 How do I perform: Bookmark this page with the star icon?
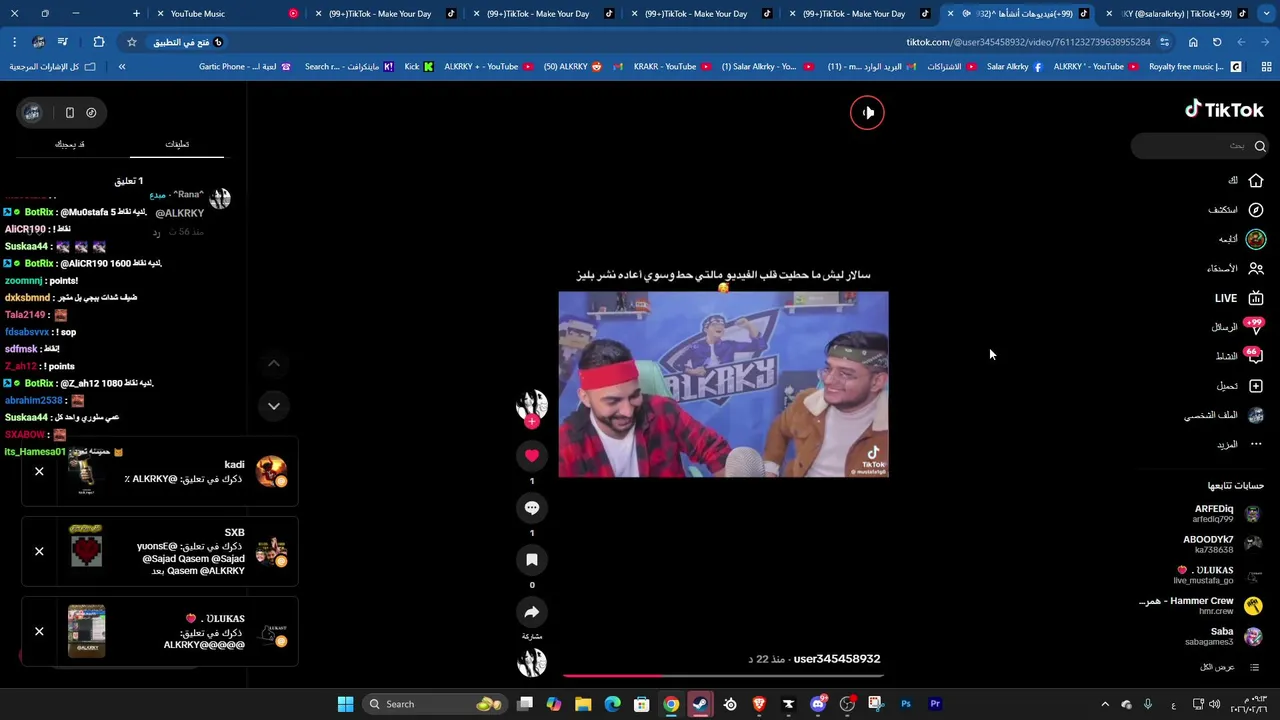coord(131,42)
